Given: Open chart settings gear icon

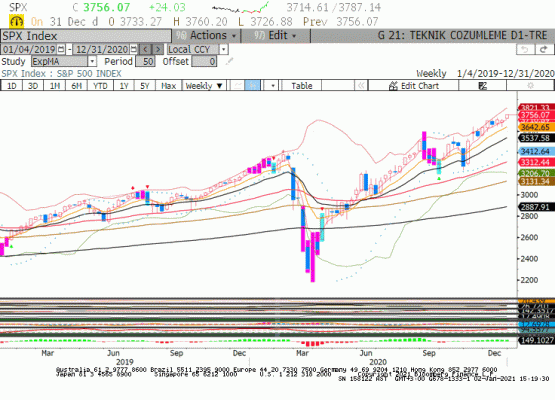Looking at the screenshot, I should tap(530, 86).
